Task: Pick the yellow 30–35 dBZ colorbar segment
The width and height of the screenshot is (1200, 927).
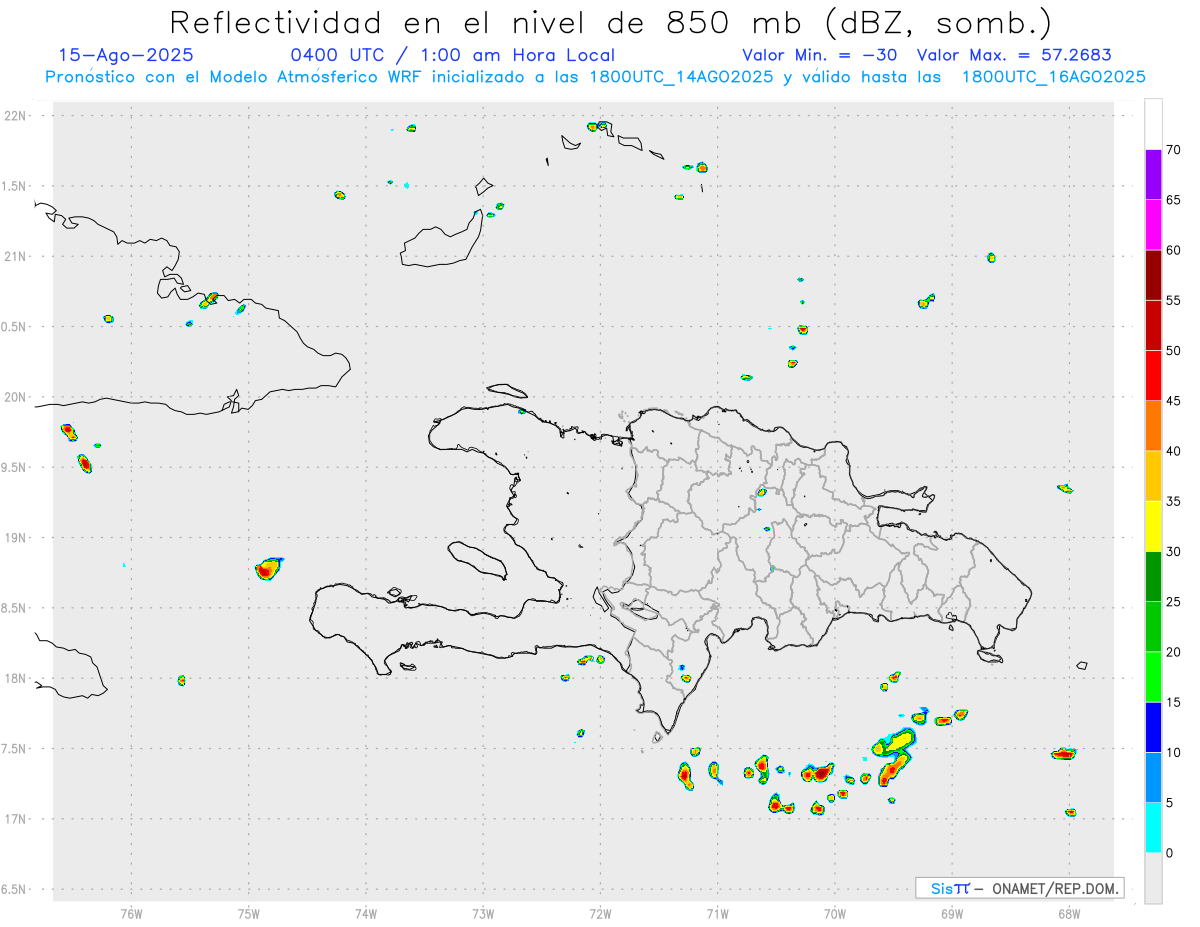Action: 1153,526
